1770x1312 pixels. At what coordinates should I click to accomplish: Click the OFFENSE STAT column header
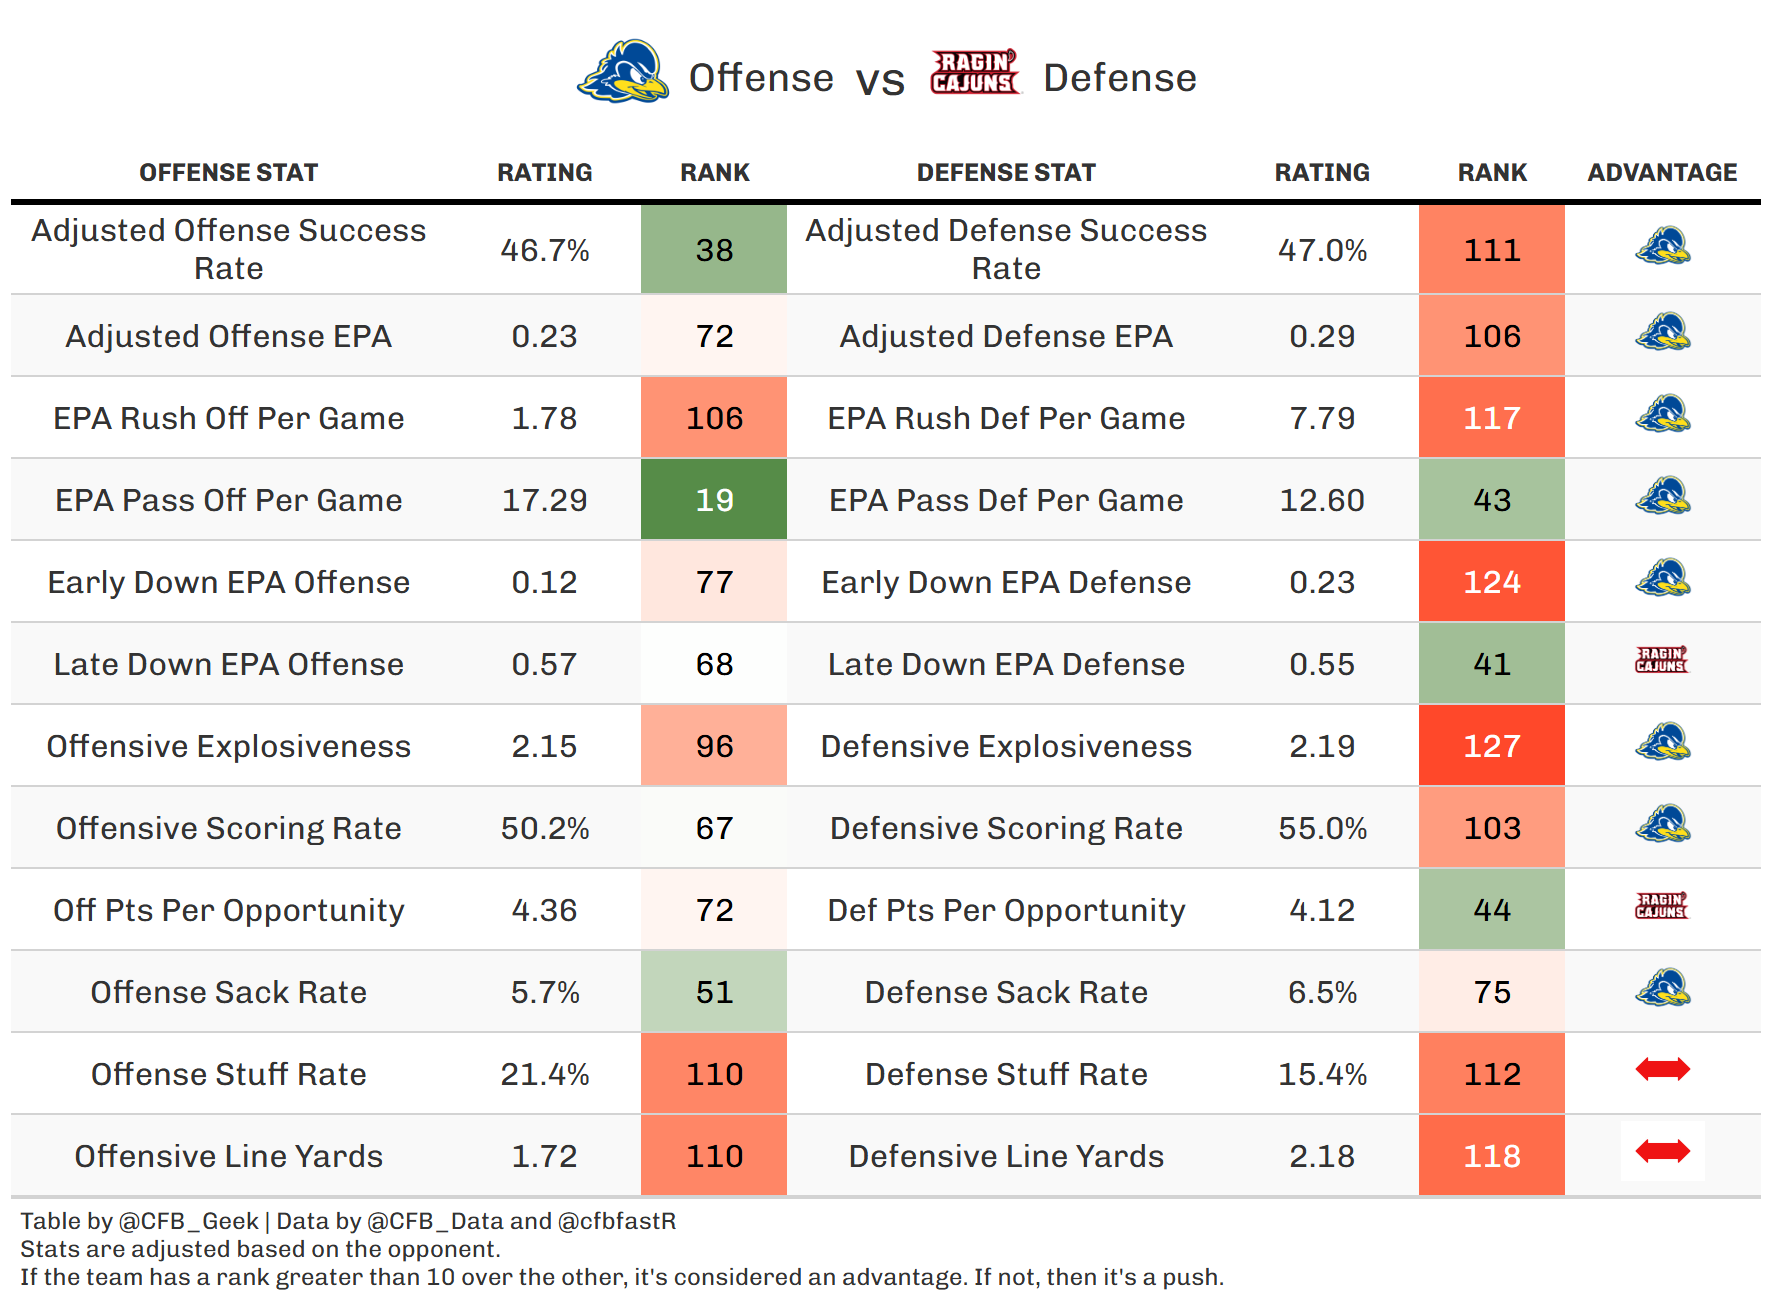pos(228,173)
